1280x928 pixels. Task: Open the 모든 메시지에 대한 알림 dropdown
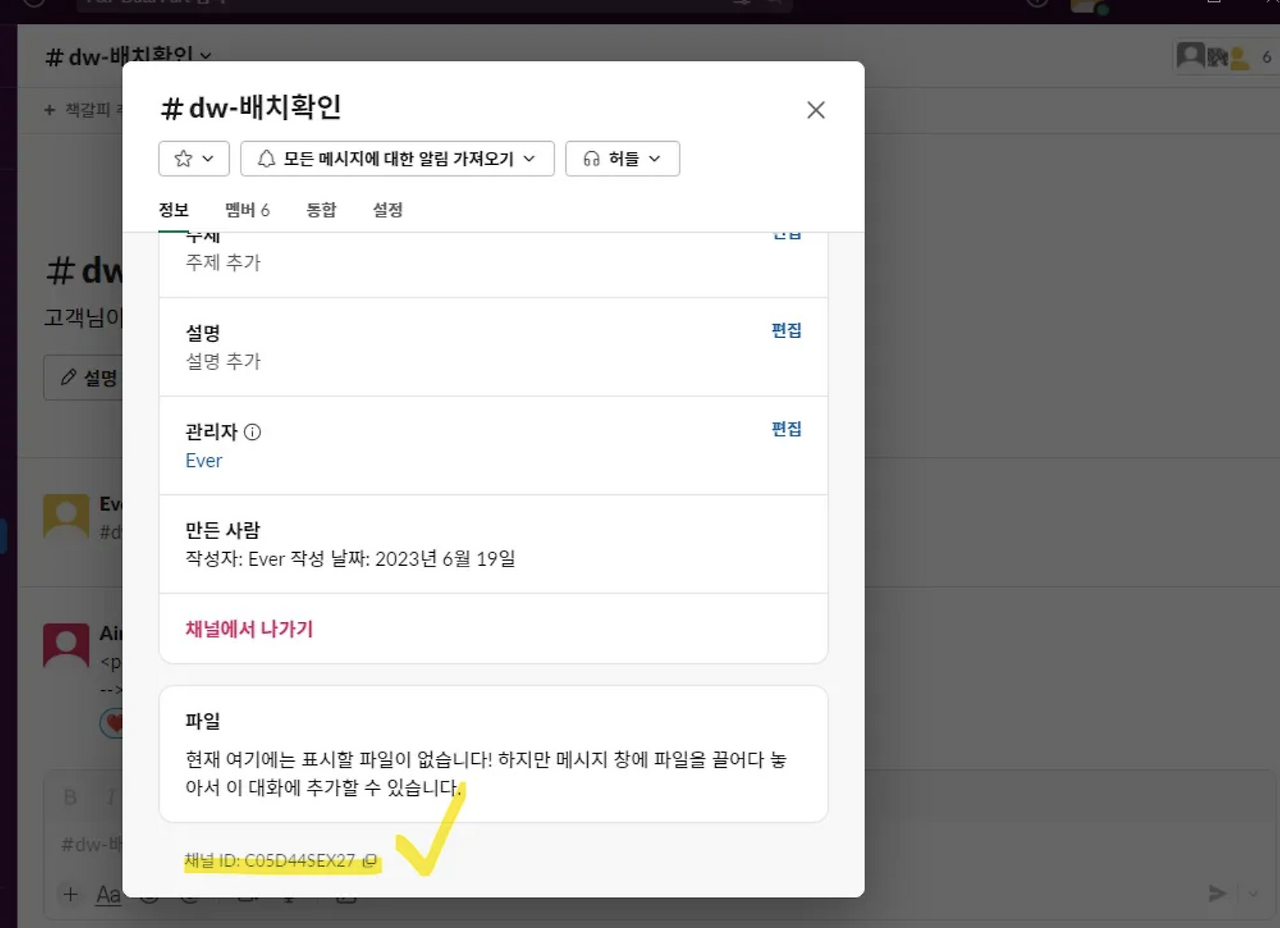397,158
